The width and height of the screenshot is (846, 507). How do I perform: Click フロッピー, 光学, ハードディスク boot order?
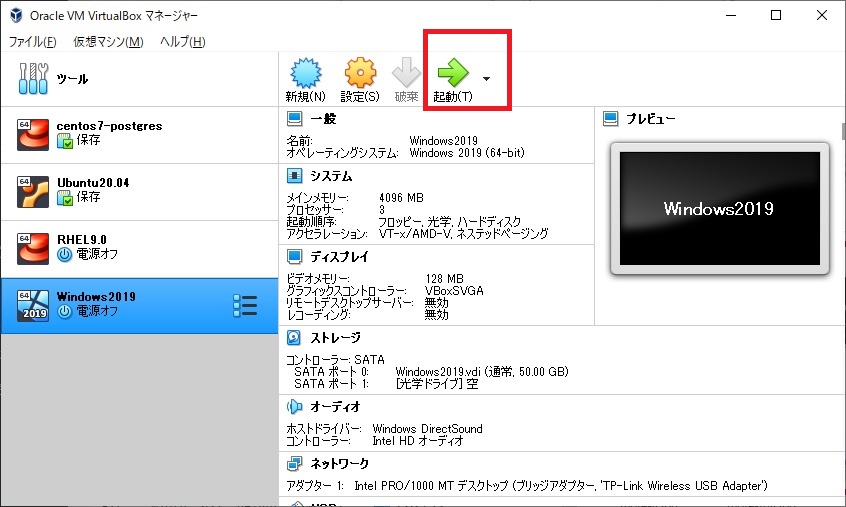[x=450, y=222]
